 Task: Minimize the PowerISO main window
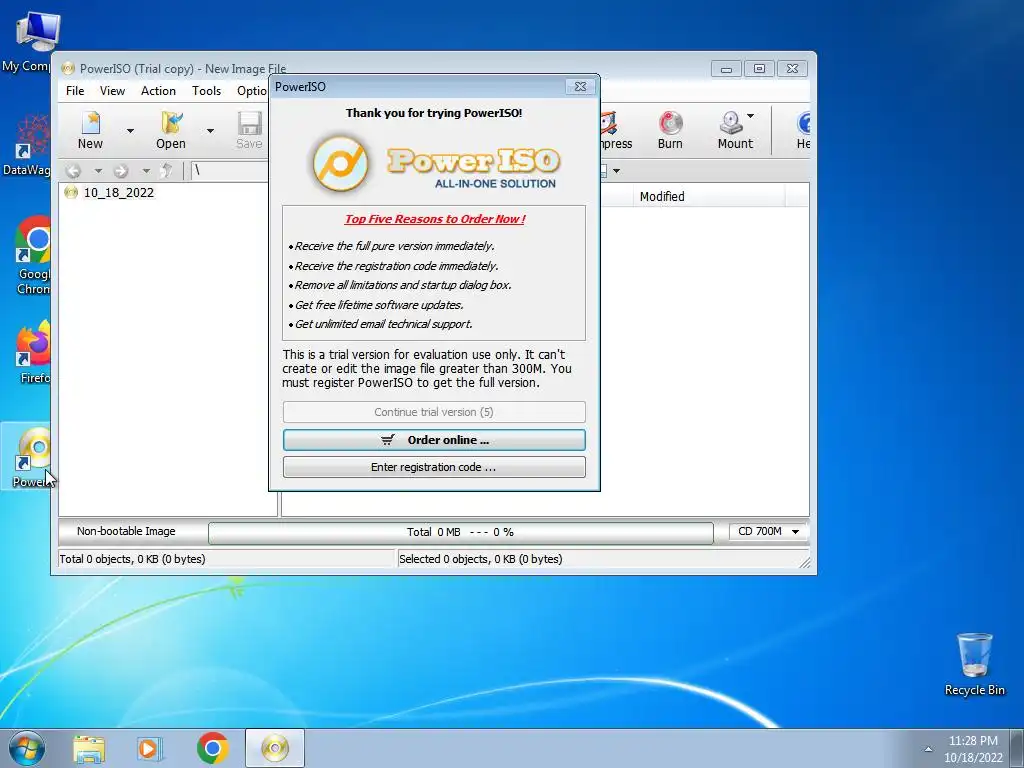tap(726, 69)
